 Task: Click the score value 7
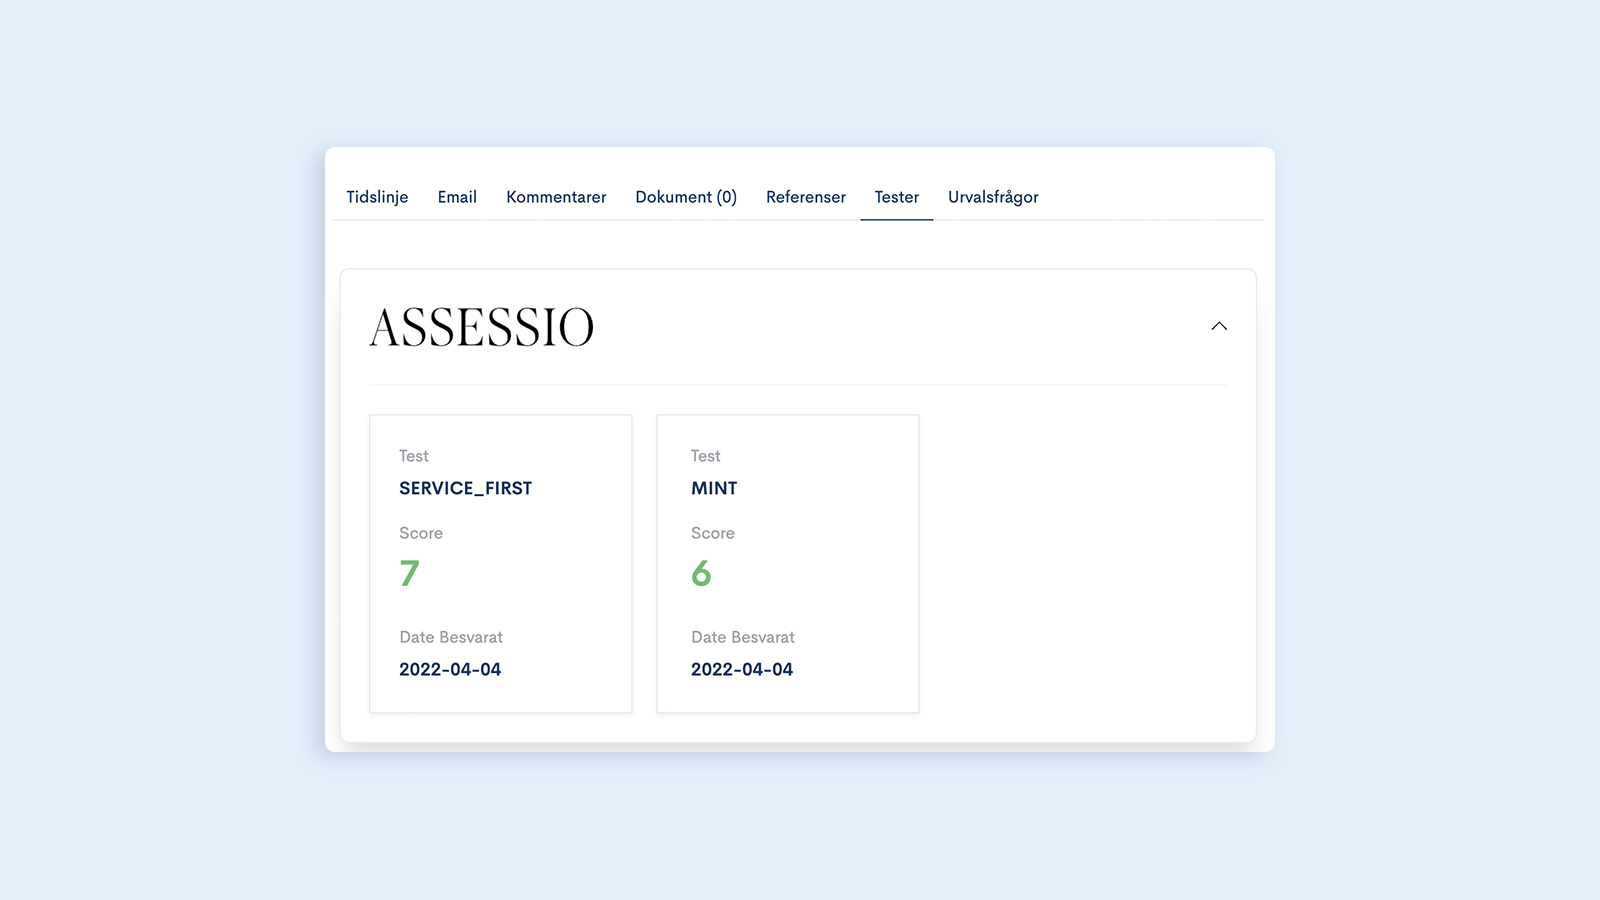click(409, 573)
